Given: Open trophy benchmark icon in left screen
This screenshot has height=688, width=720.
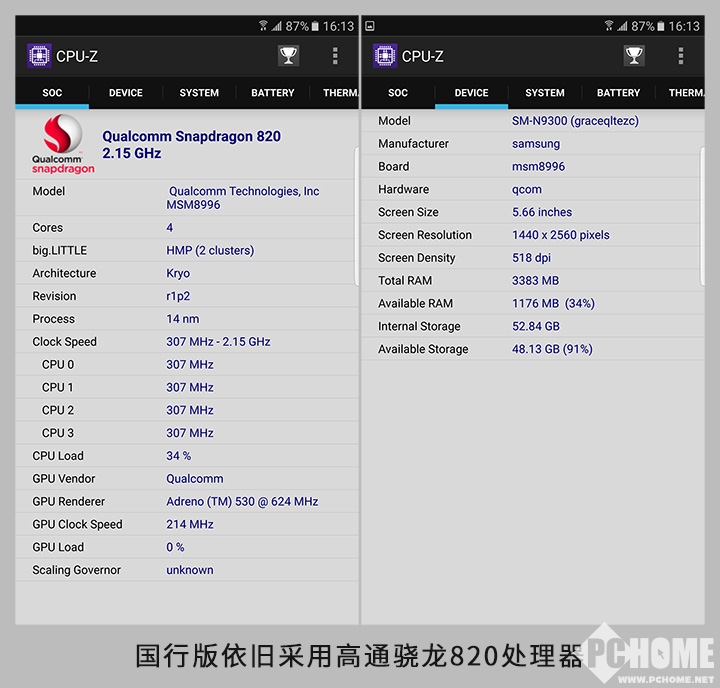Looking at the screenshot, I should (x=288, y=56).
